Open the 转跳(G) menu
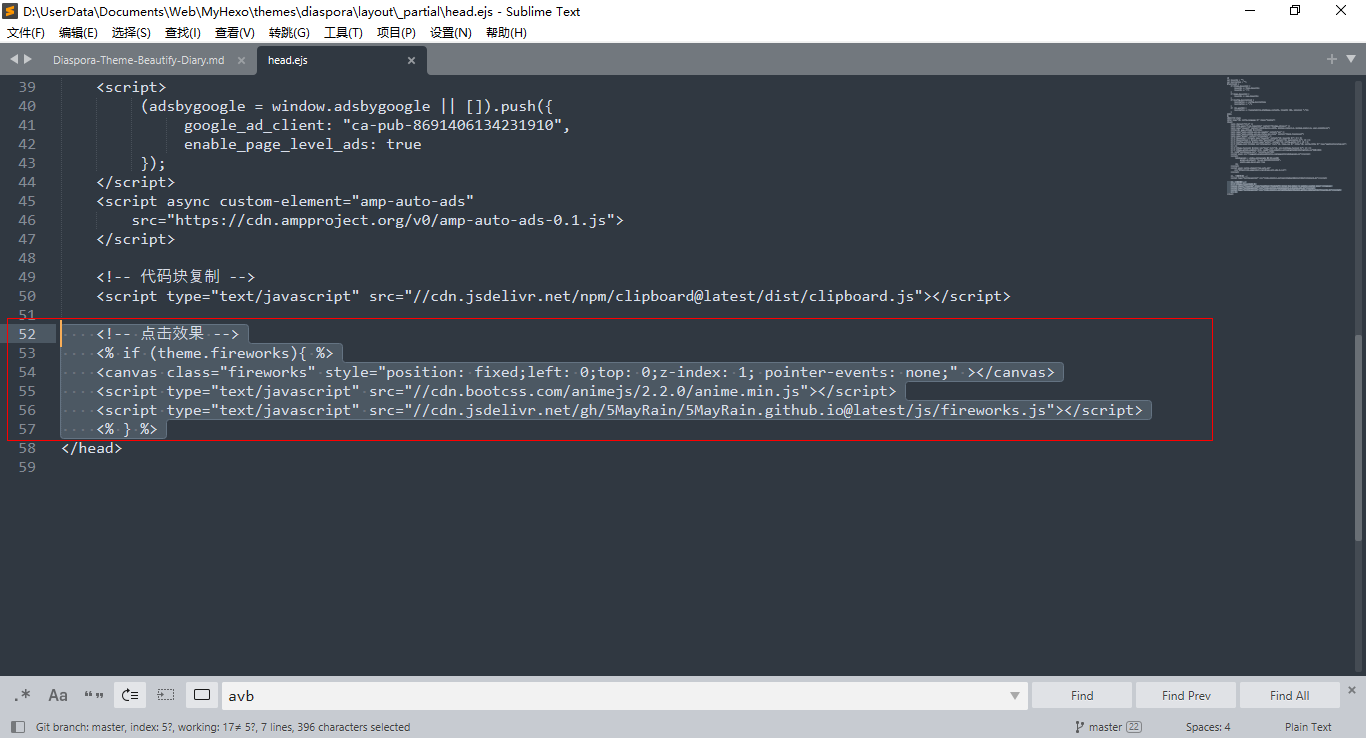The image size is (1366, 738). tap(289, 33)
